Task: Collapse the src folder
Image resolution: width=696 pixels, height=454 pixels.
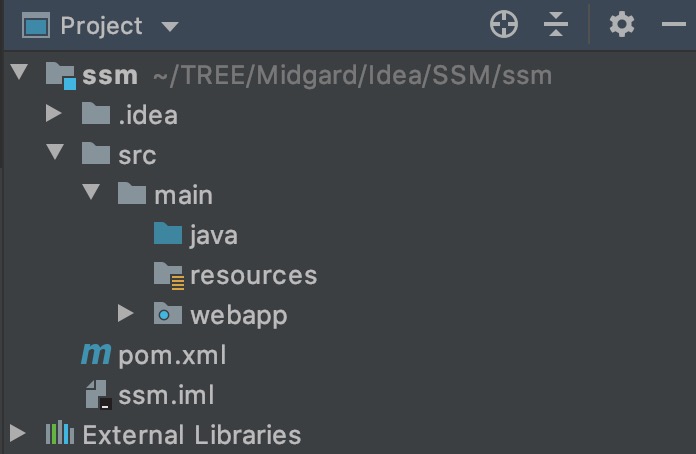Action: click(x=54, y=154)
